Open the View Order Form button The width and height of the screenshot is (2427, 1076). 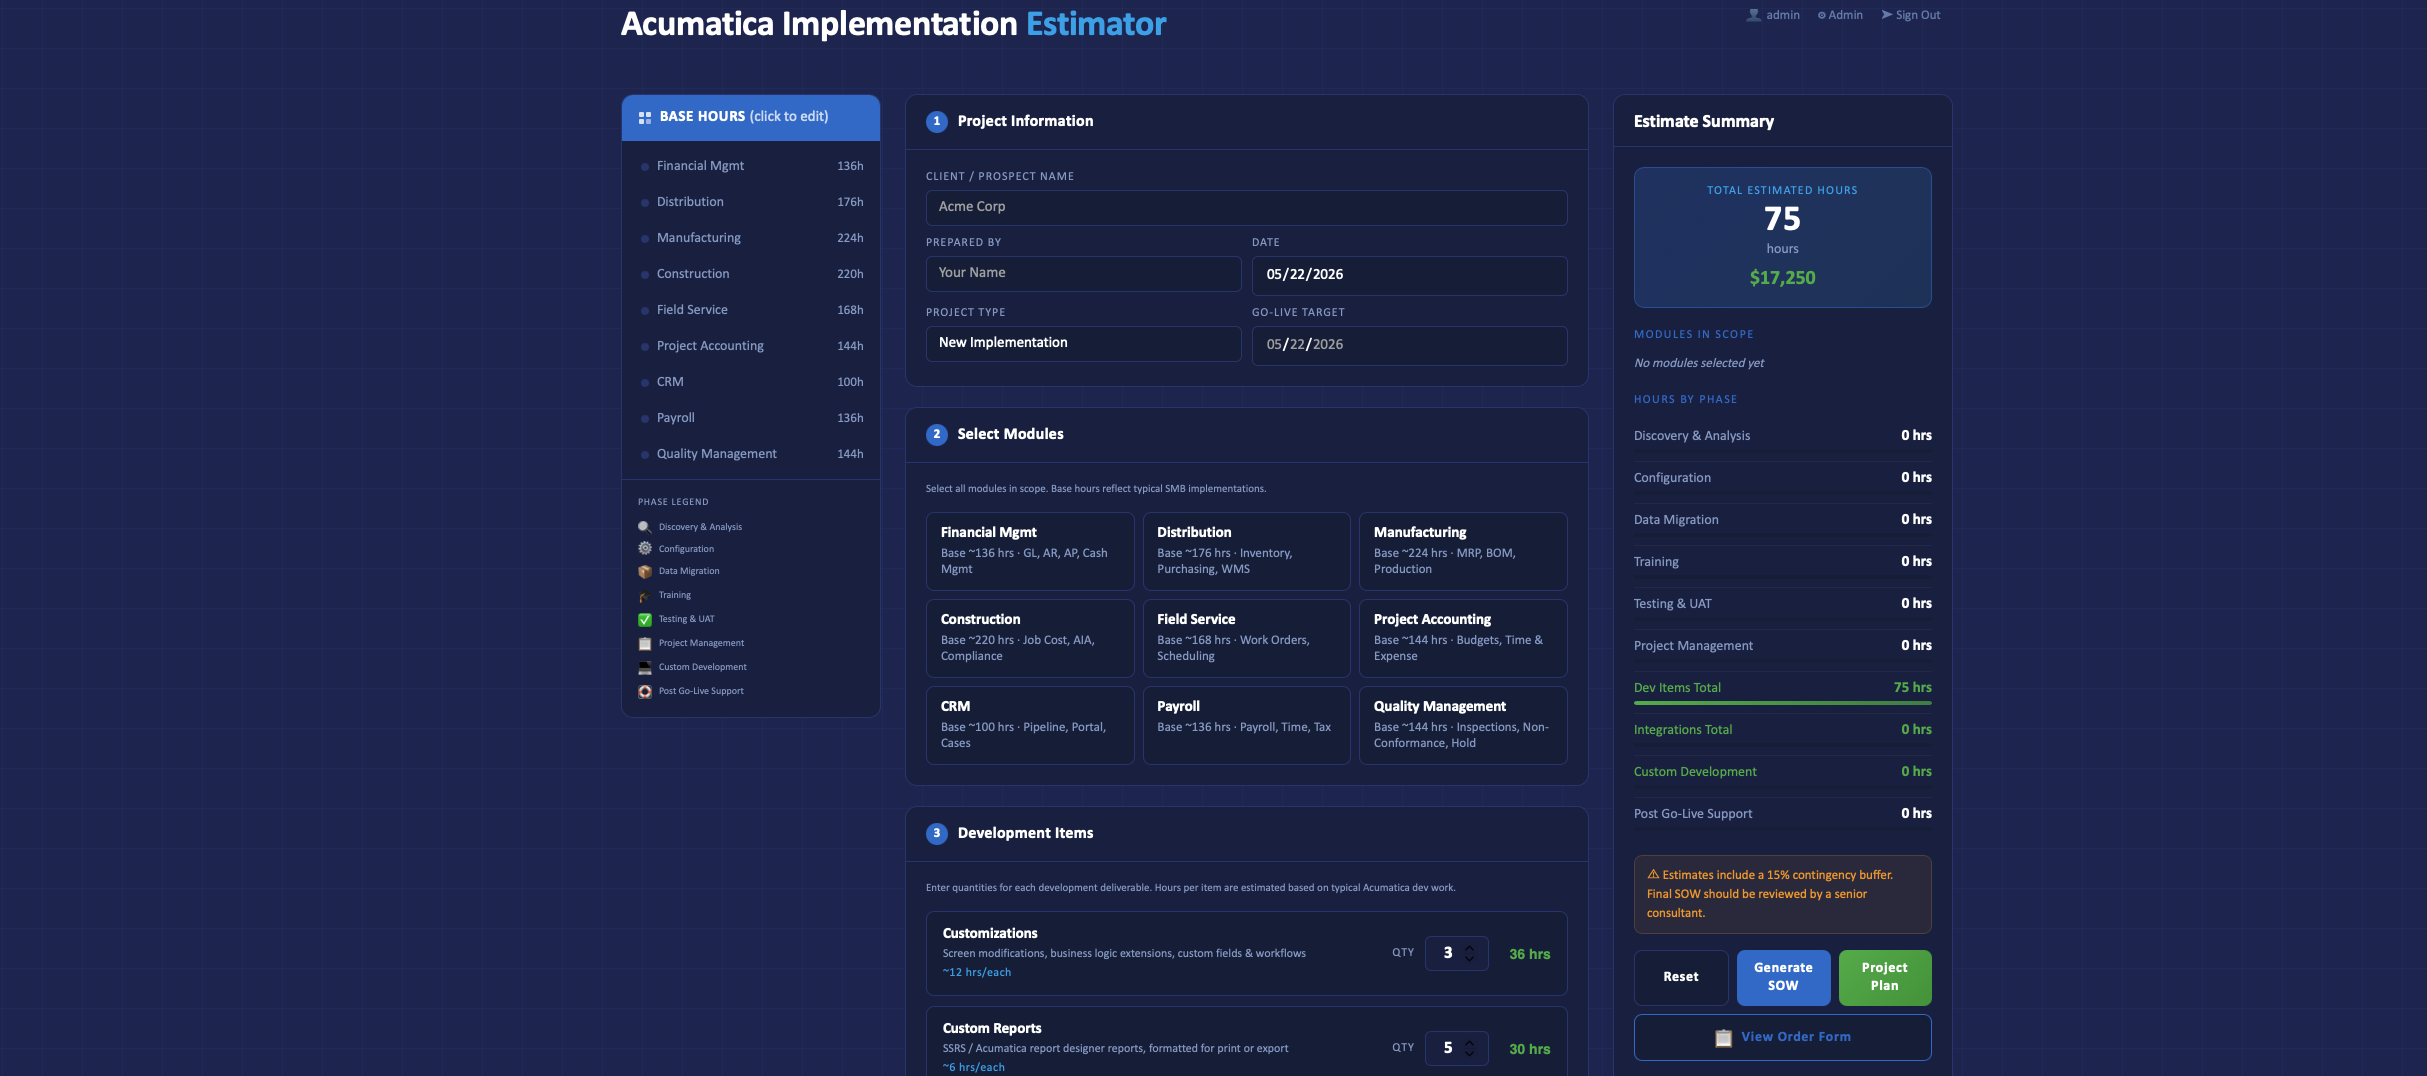pyautogui.click(x=1783, y=1038)
